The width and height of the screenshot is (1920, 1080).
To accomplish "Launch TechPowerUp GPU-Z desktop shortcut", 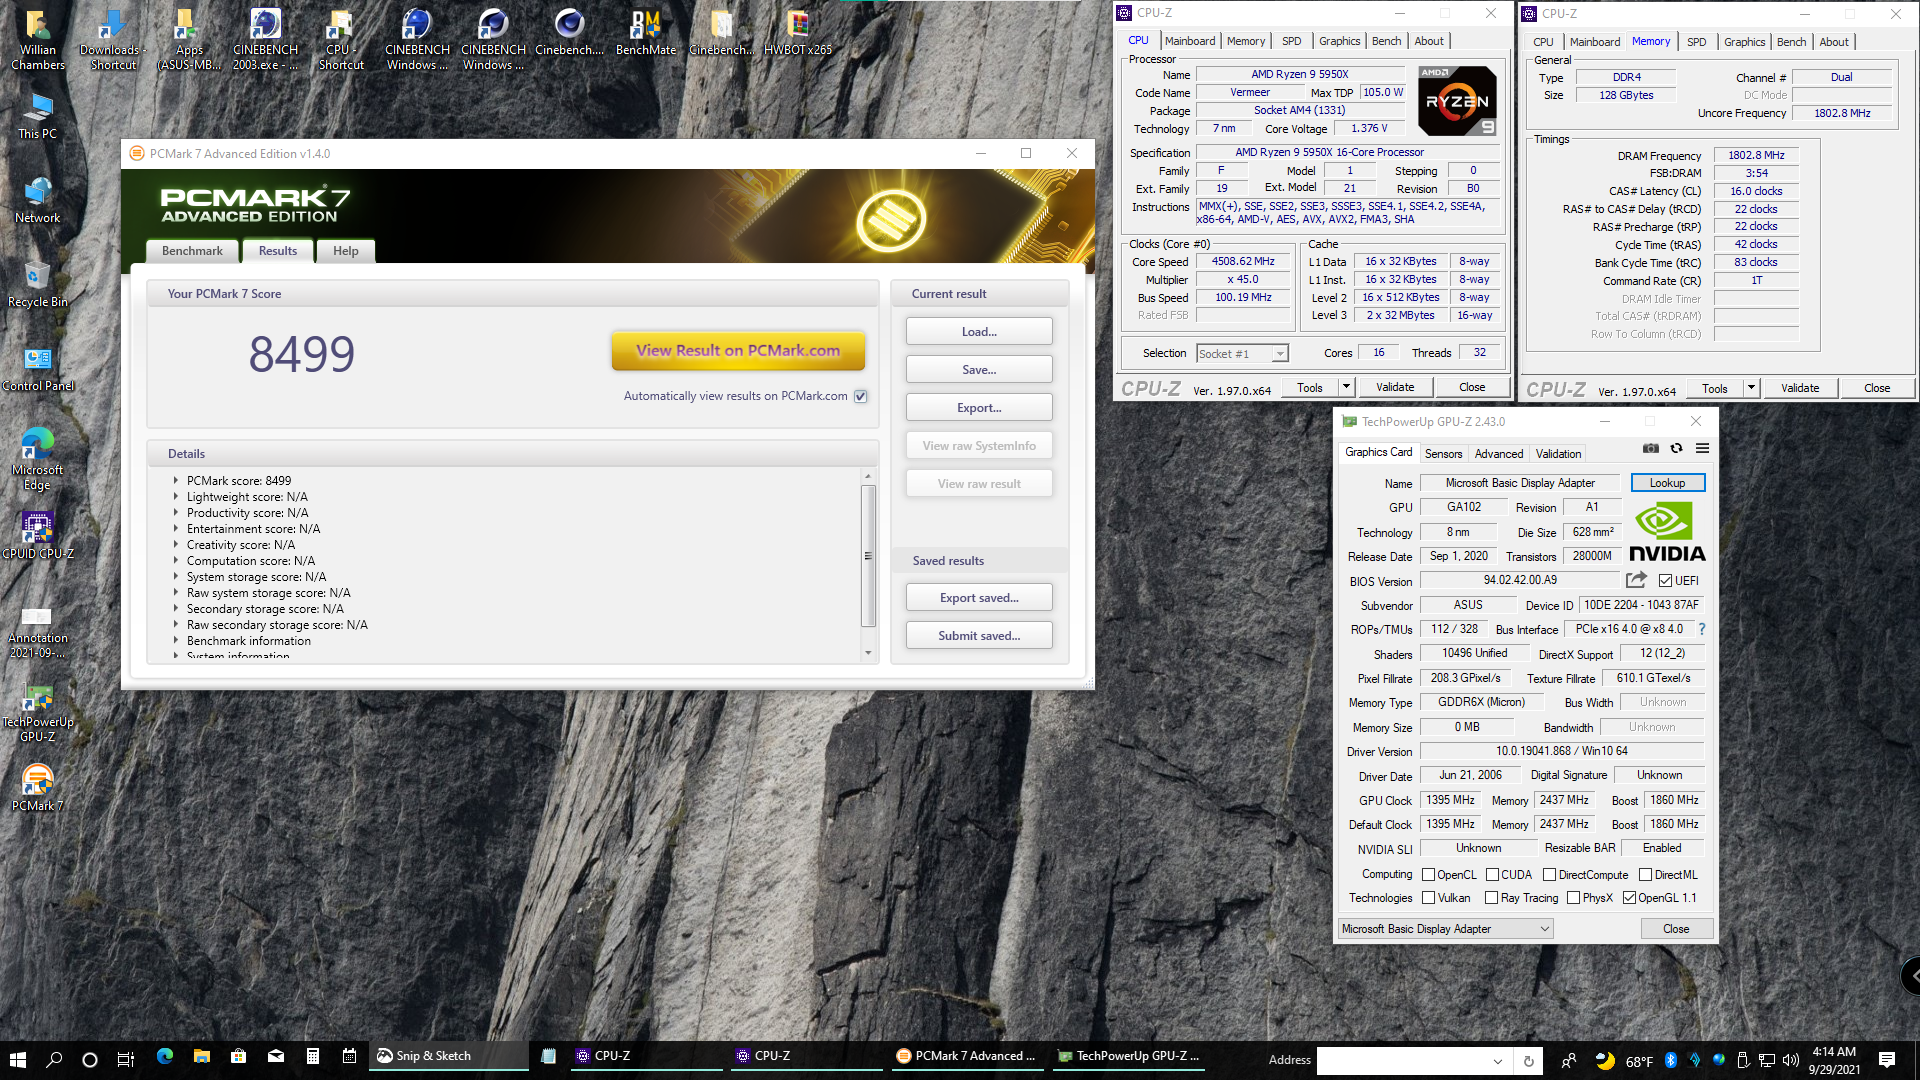I will (x=37, y=712).
